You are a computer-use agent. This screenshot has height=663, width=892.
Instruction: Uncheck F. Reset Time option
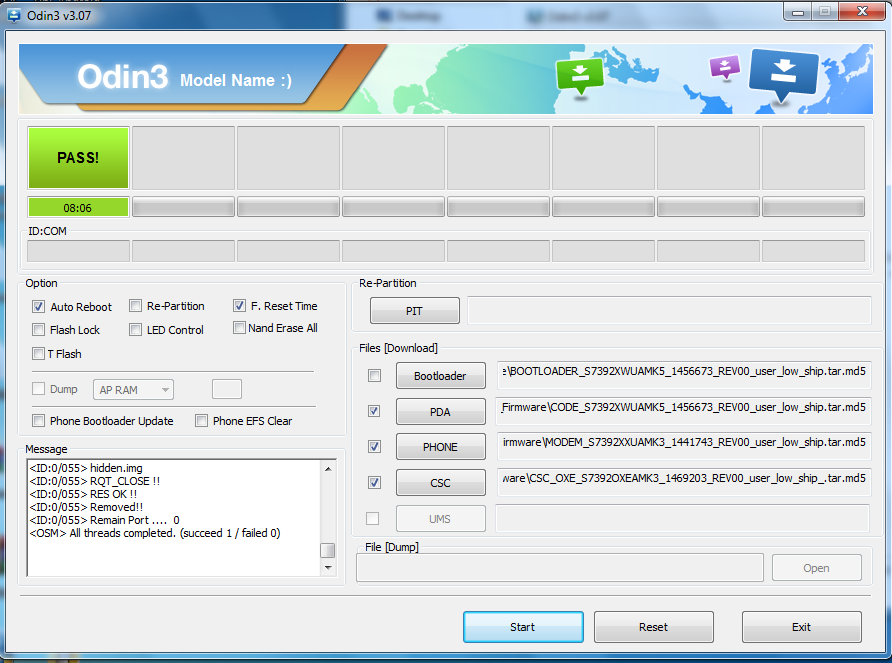tap(239, 306)
